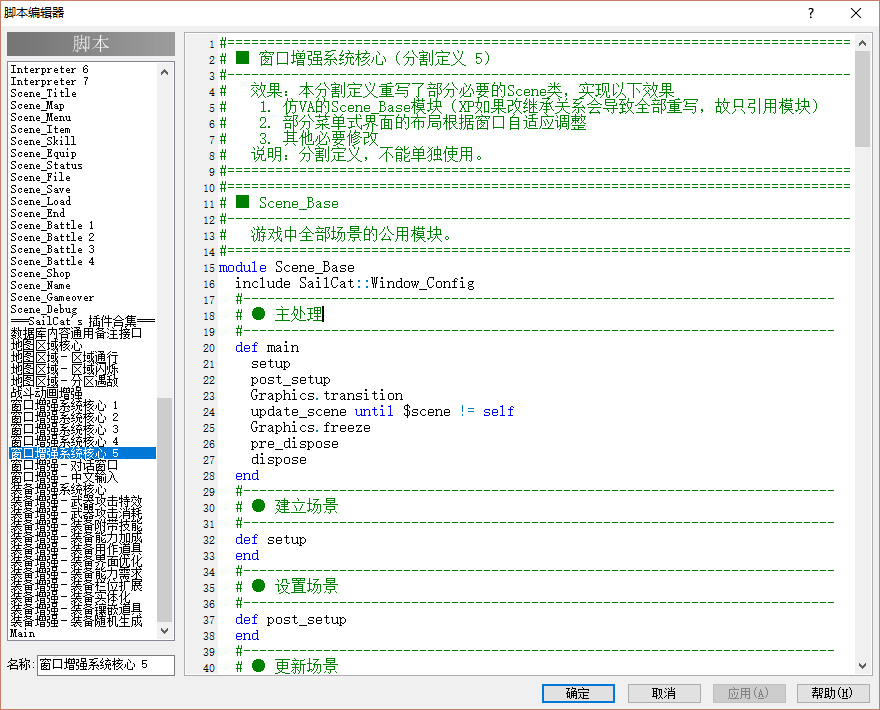
Task: Open the Scene_Item script
Action: tap(40, 129)
